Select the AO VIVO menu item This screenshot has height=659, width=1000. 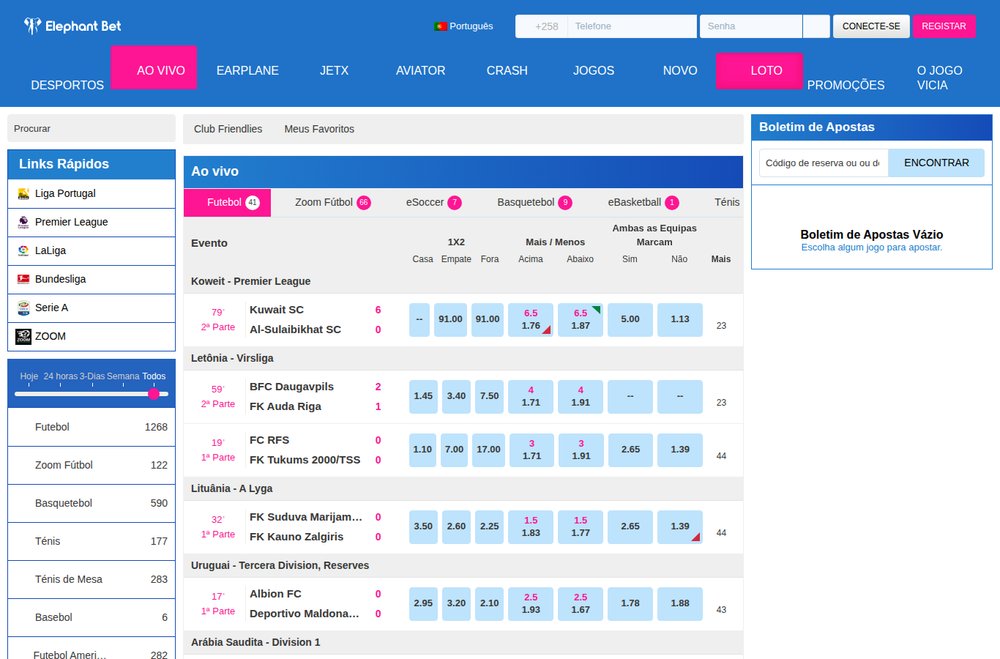(x=154, y=67)
